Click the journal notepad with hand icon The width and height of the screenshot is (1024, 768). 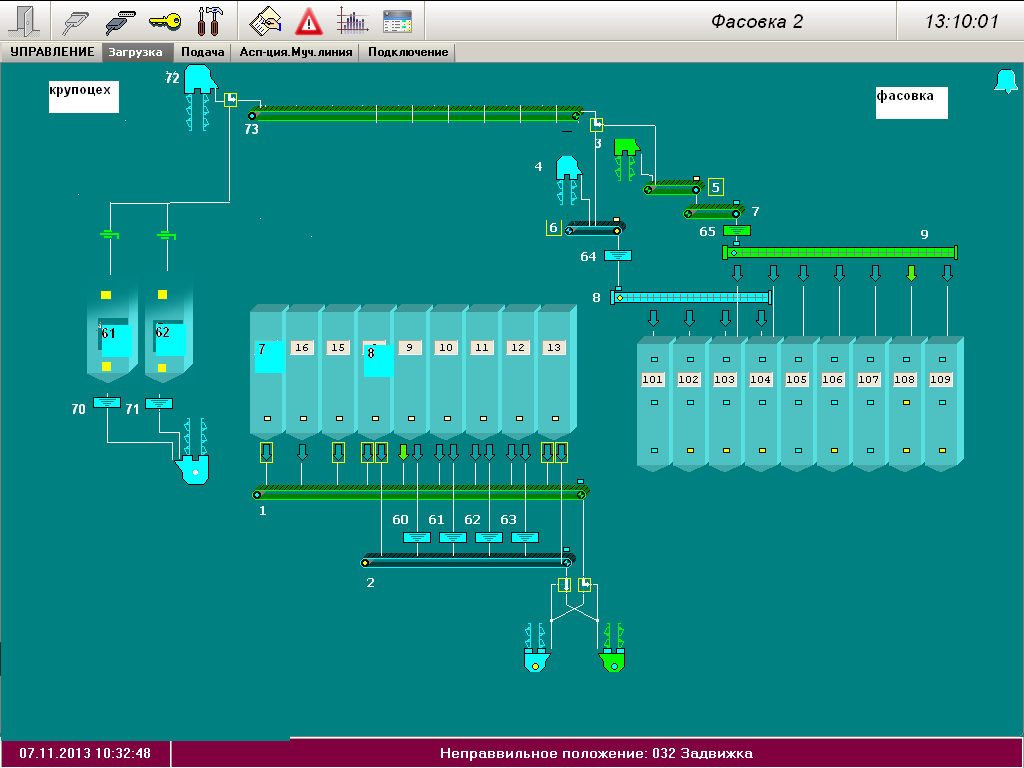click(x=265, y=21)
